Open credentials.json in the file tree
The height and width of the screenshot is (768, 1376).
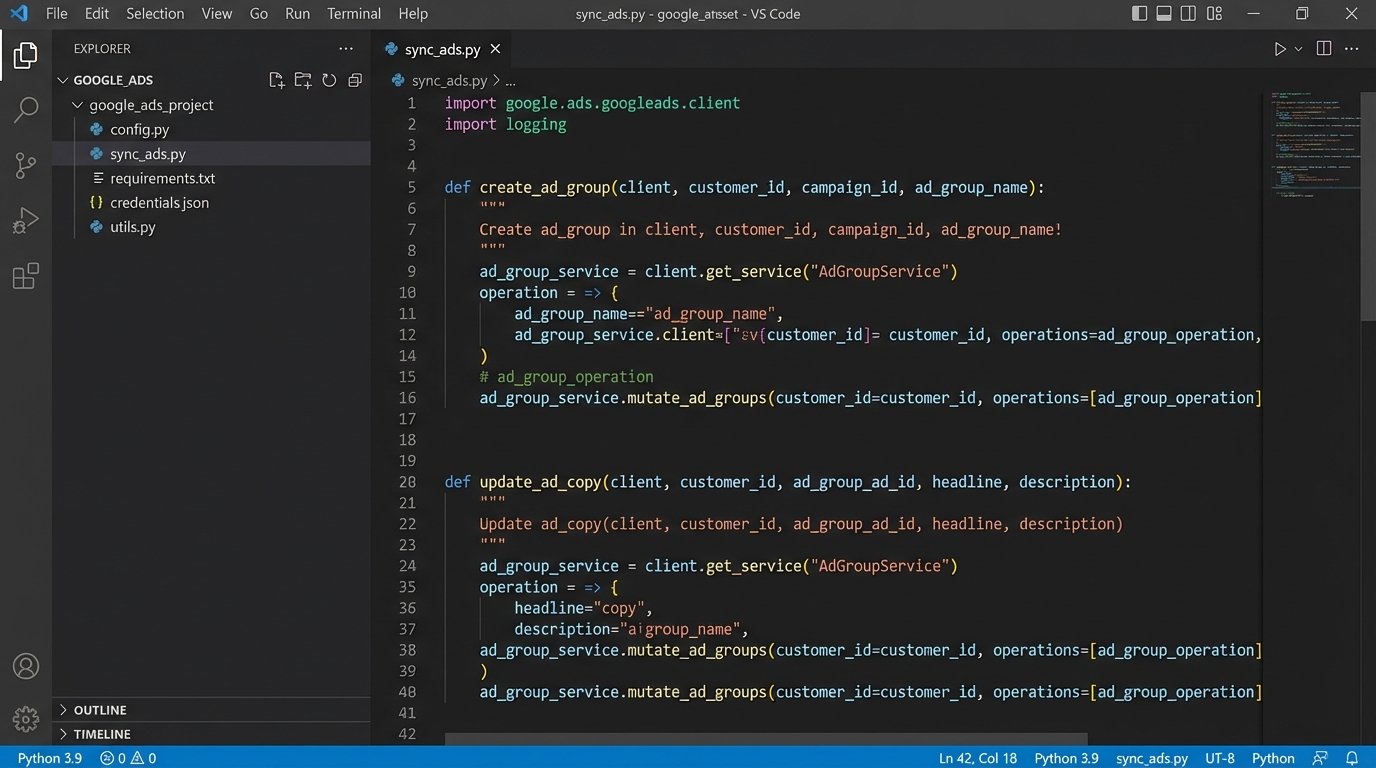pyautogui.click(x=159, y=203)
